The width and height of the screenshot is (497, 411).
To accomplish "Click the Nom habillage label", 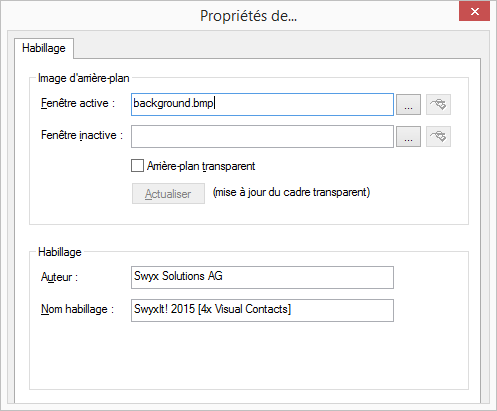I will coord(77,309).
